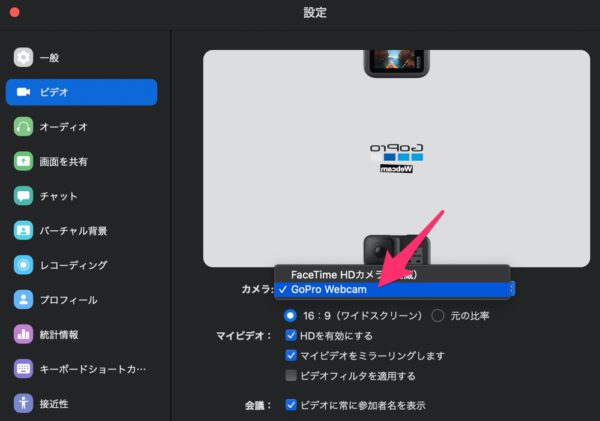Image resolution: width=600 pixels, height=421 pixels.
Task: Open チャット settings
Action: [x=81, y=196]
